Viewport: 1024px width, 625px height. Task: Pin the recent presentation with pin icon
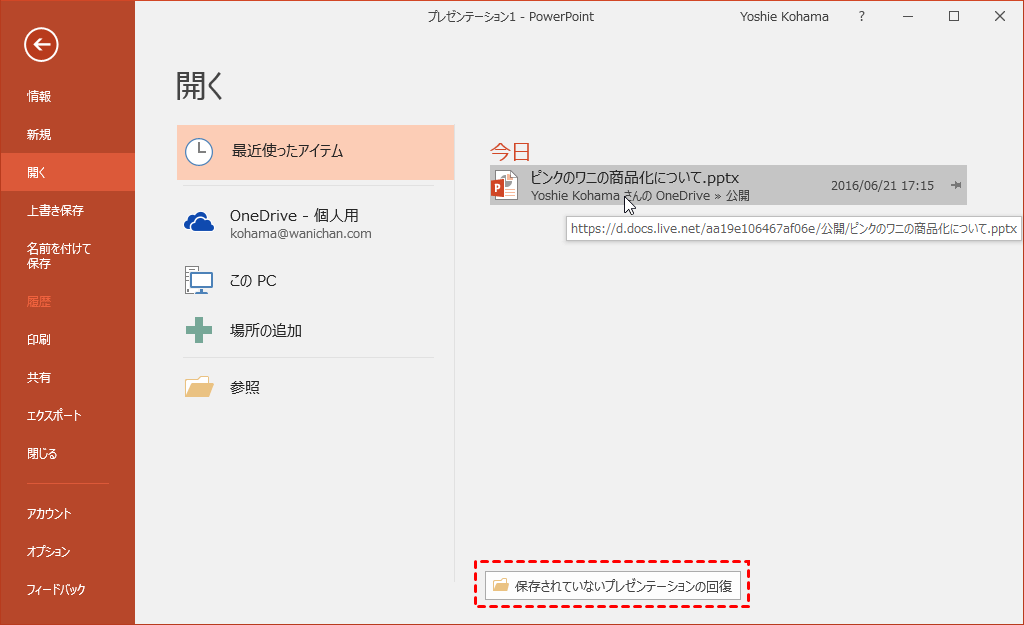pos(956,185)
